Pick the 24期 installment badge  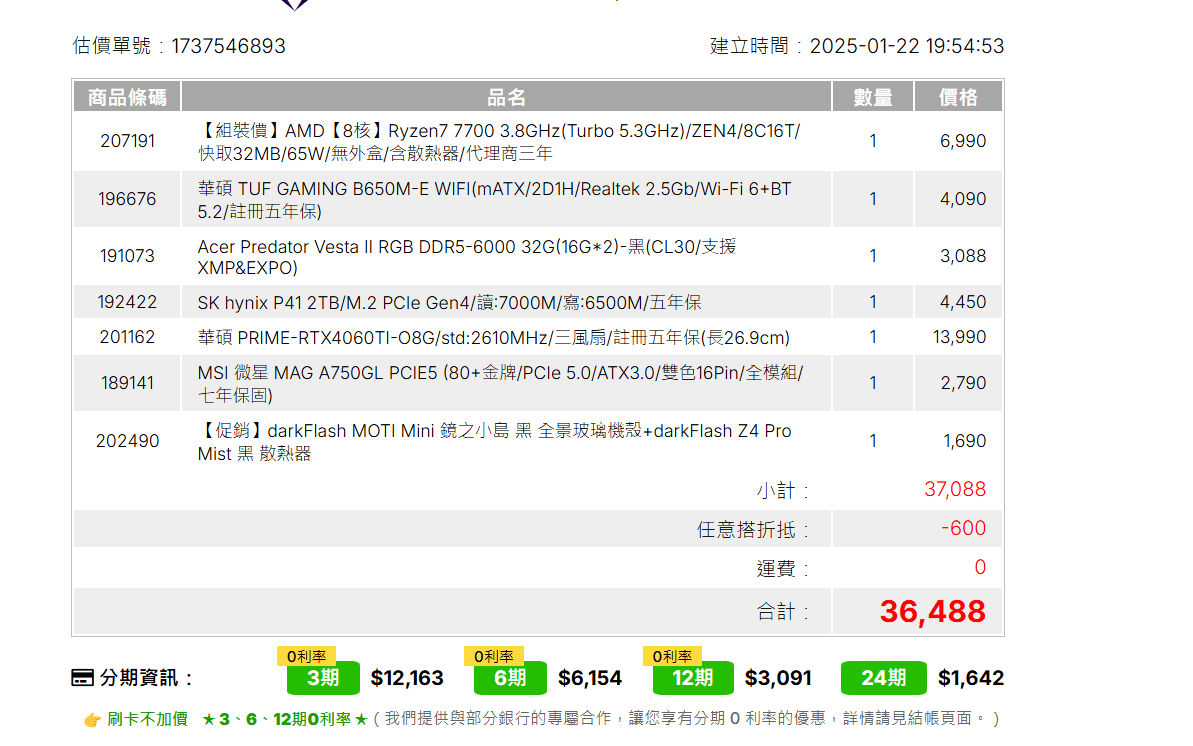pos(883,678)
